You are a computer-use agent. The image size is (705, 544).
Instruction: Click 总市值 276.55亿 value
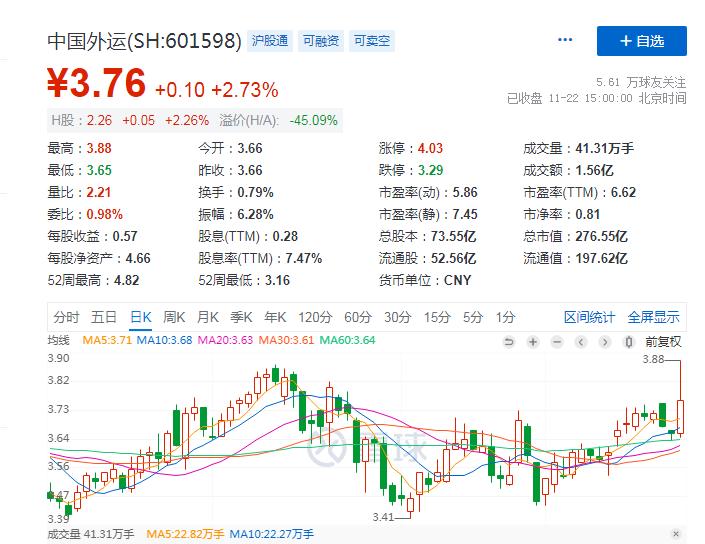tap(602, 236)
